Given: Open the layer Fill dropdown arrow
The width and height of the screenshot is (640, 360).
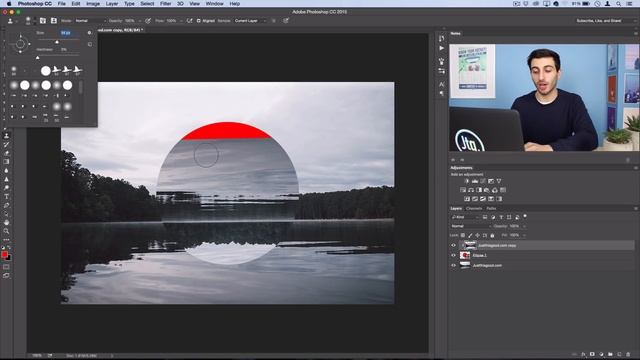Looking at the screenshot, I should coord(524,235).
